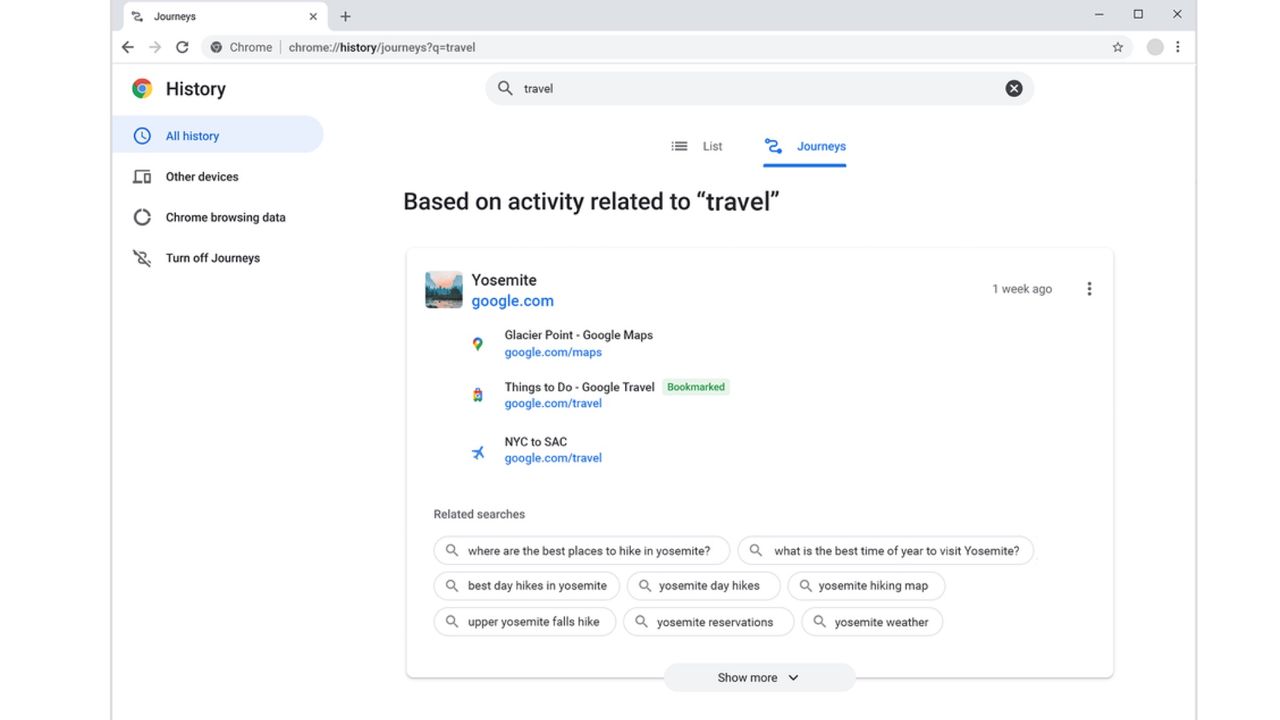Switch to the List tab
The height and width of the screenshot is (720, 1280).
tap(697, 146)
